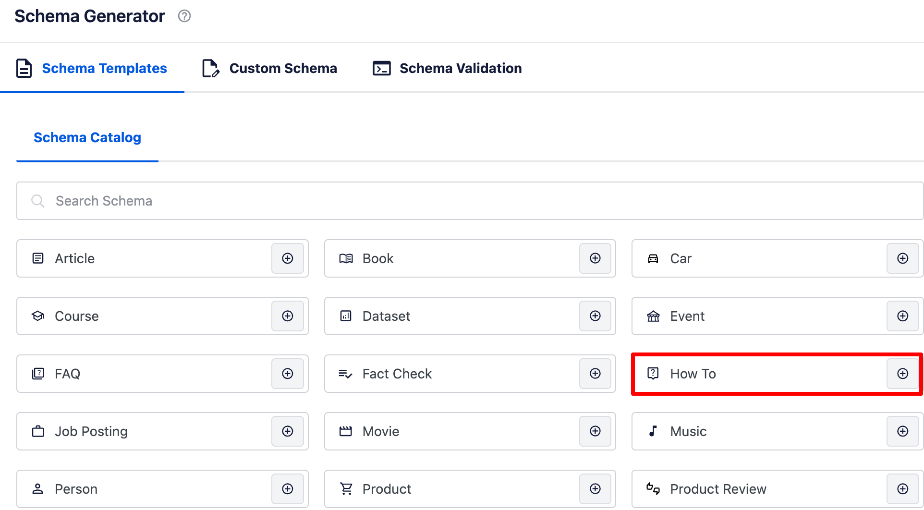Click the magnifier icon in Search Schema

(38, 201)
